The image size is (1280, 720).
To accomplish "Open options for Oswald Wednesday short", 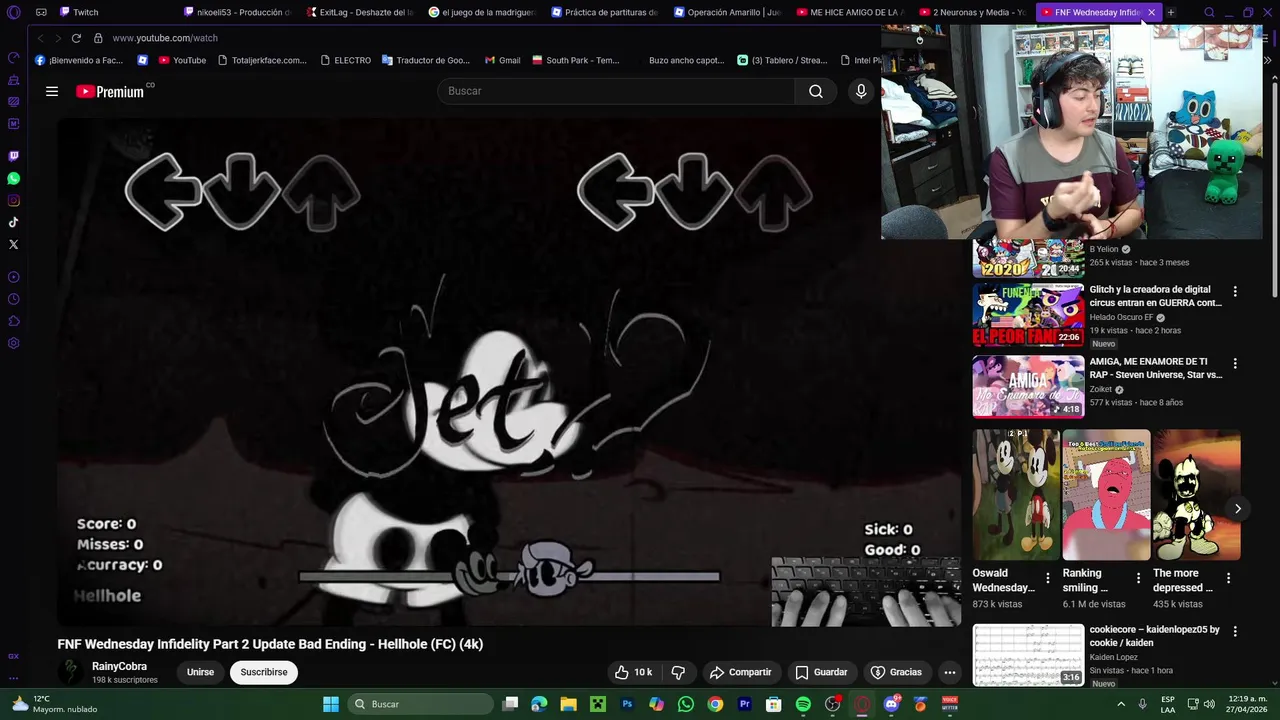I will coord(1048,578).
